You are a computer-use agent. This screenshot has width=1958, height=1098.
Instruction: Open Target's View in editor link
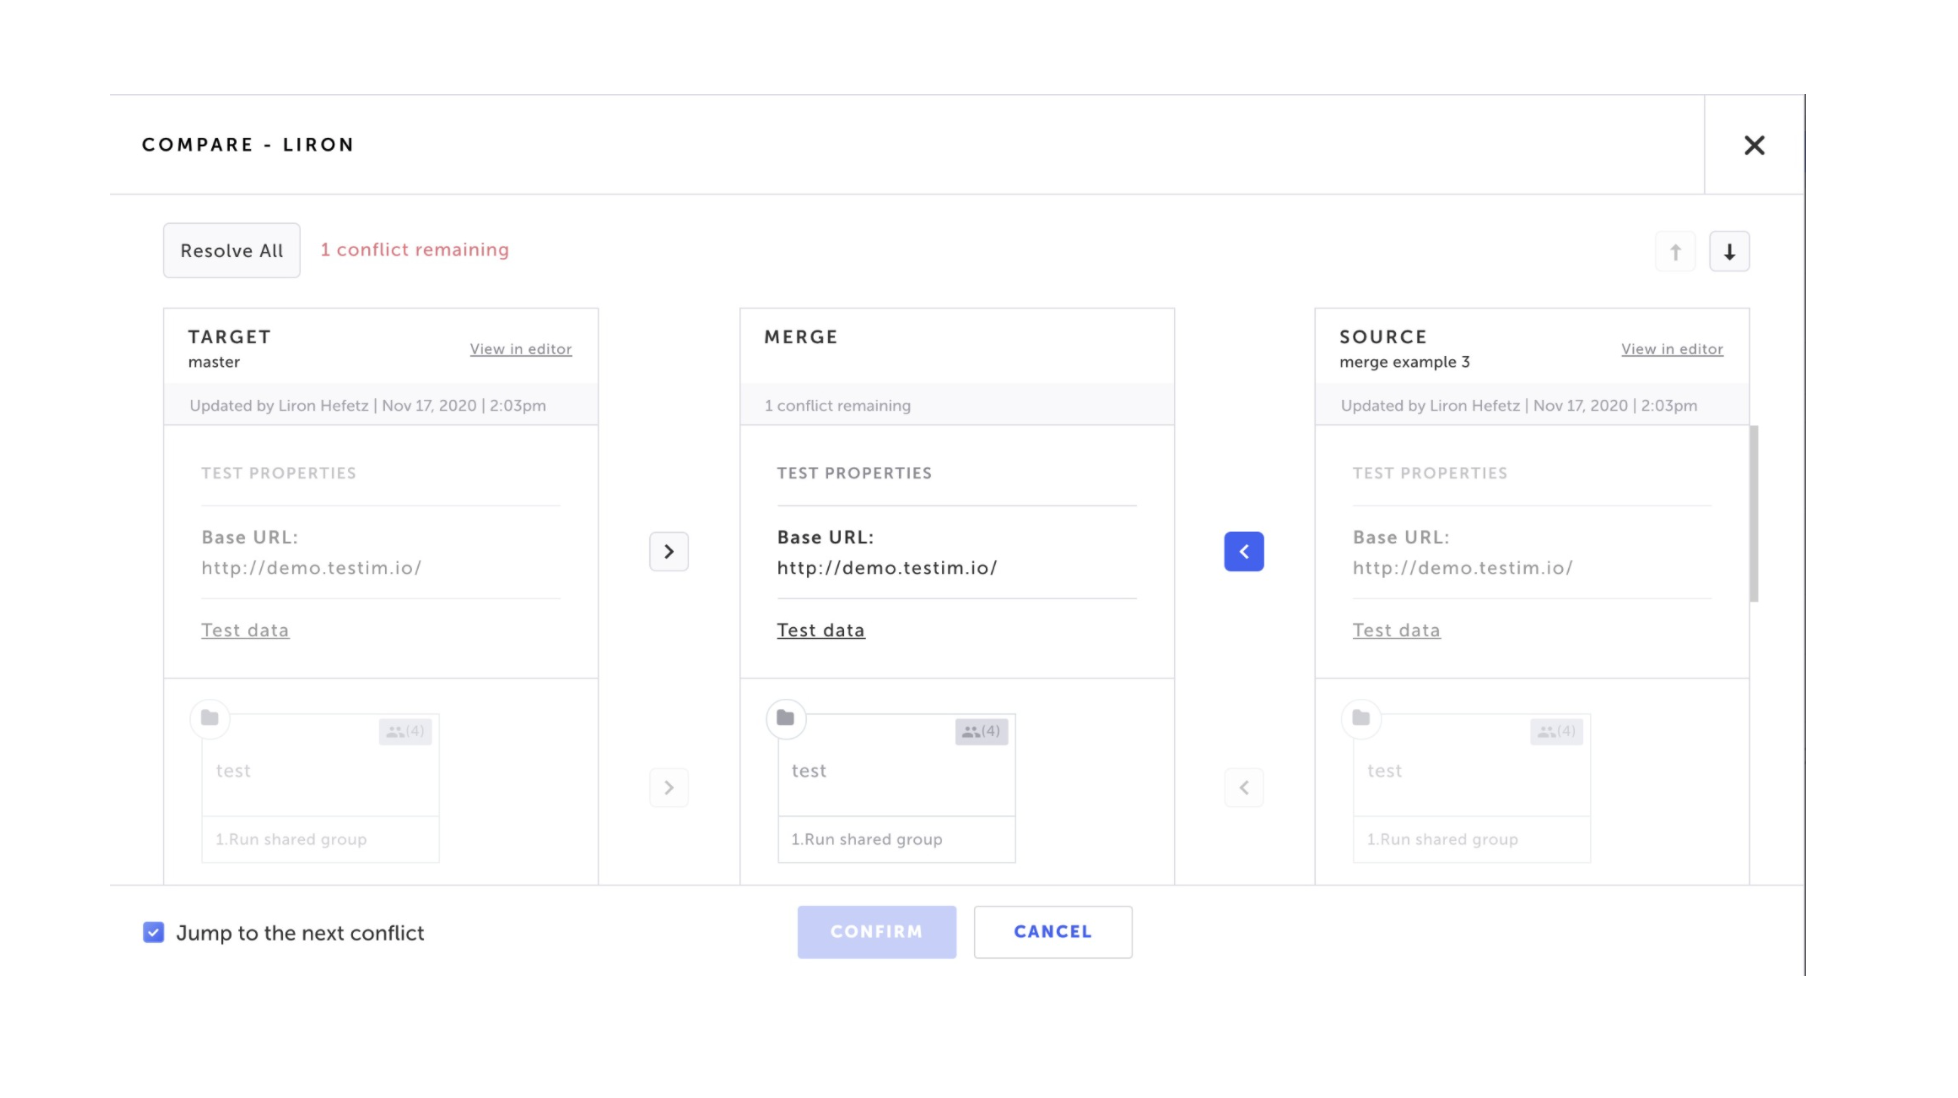pos(521,349)
